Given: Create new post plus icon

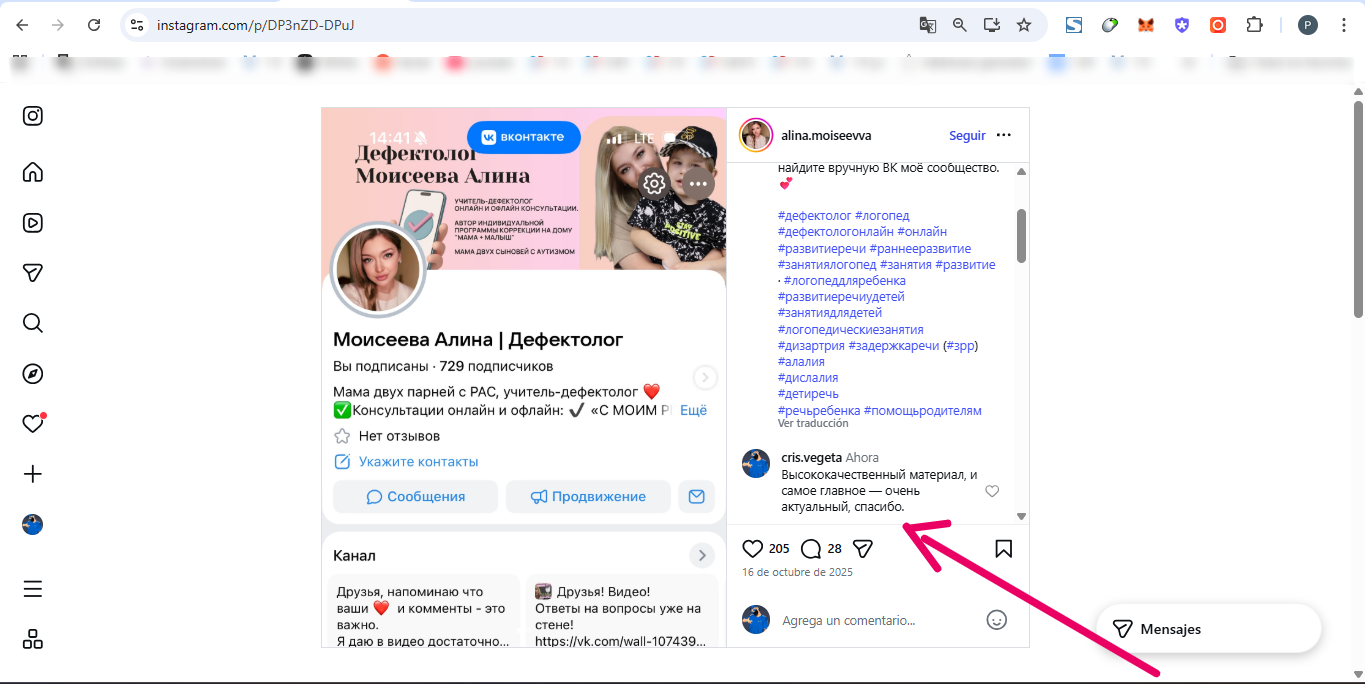Looking at the screenshot, I should click(x=33, y=474).
